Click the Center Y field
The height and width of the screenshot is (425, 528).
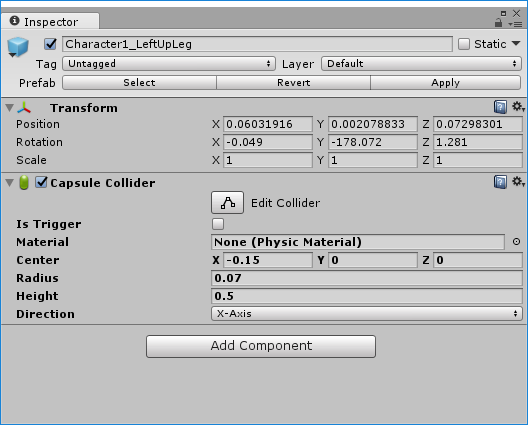373,260
